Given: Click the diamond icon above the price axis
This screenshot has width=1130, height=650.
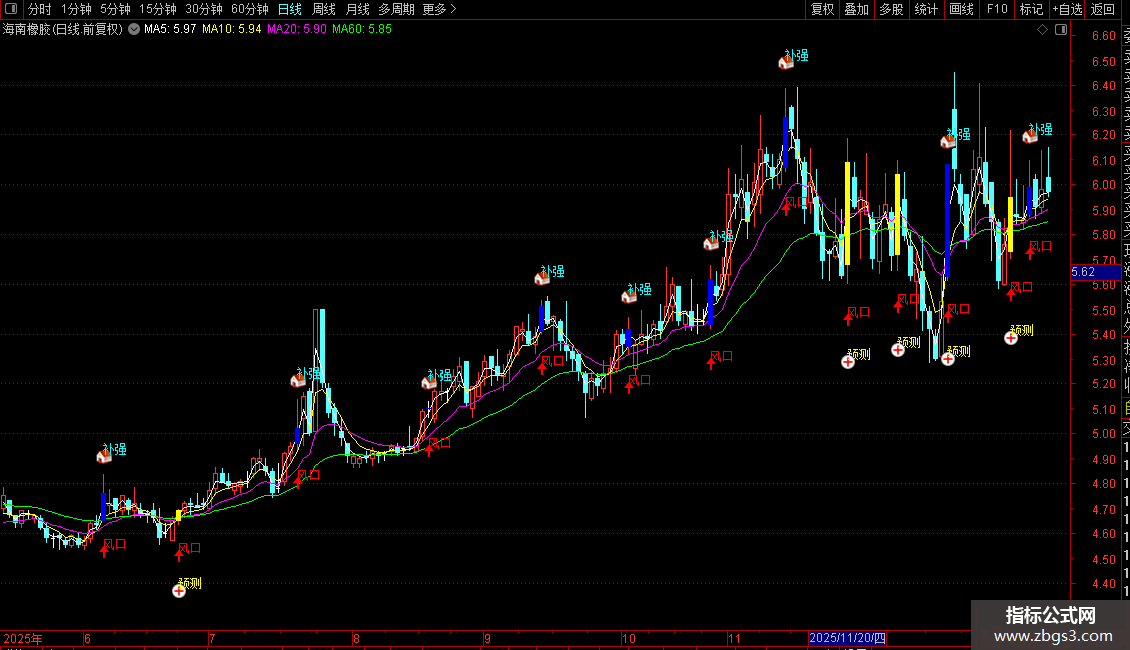Looking at the screenshot, I should (1042, 30).
